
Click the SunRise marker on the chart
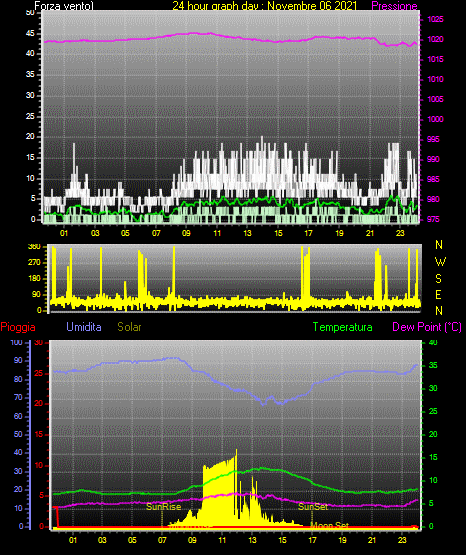[163, 507]
